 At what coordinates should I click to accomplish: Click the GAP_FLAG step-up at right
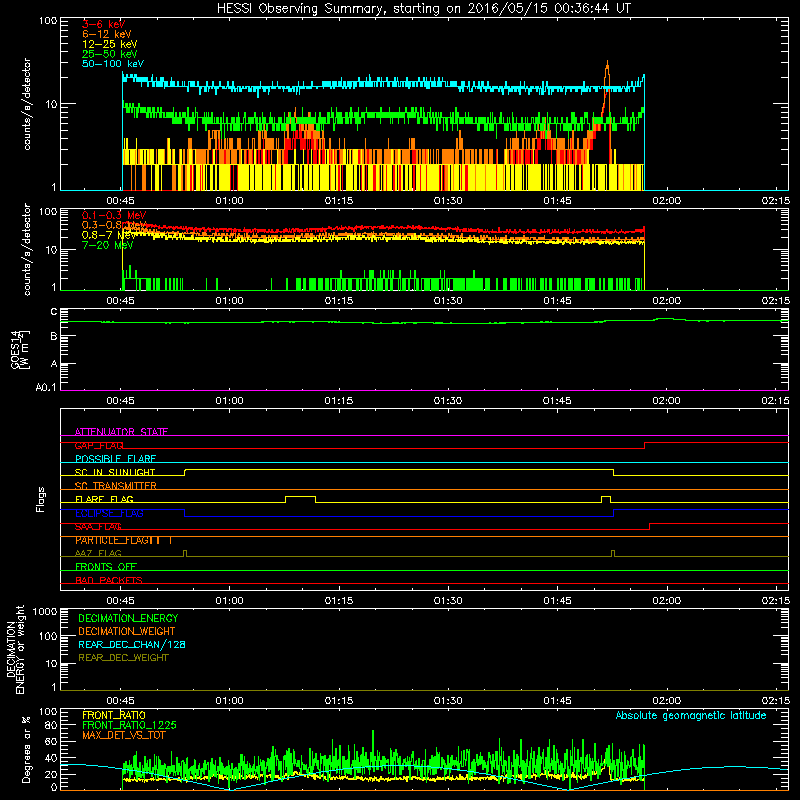(645, 445)
